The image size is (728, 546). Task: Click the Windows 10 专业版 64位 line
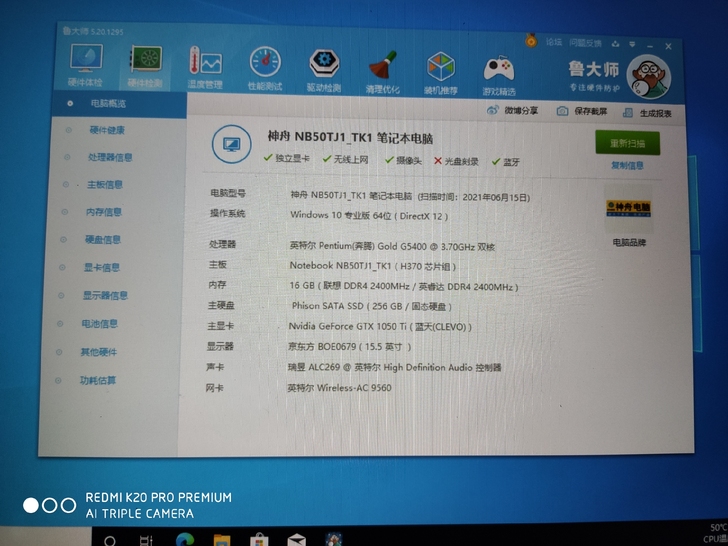point(369,216)
